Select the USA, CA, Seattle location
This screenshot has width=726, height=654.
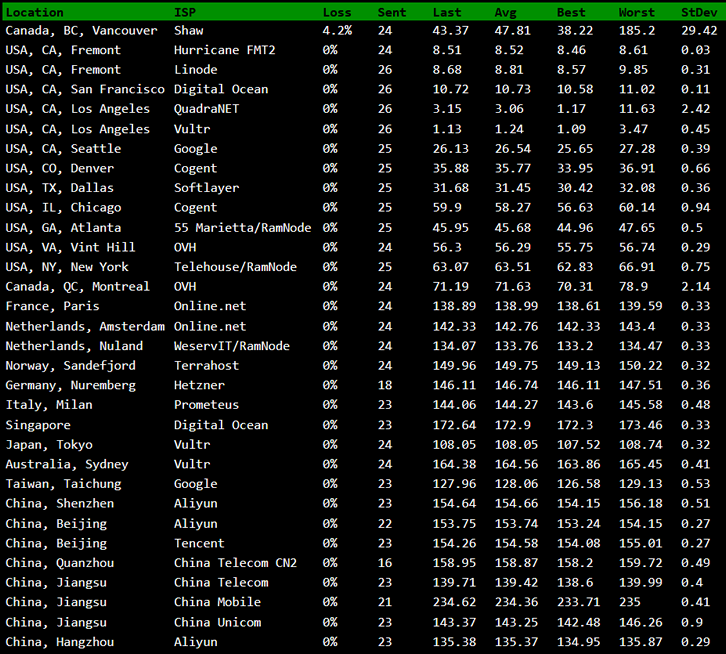click(x=63, y=149)
